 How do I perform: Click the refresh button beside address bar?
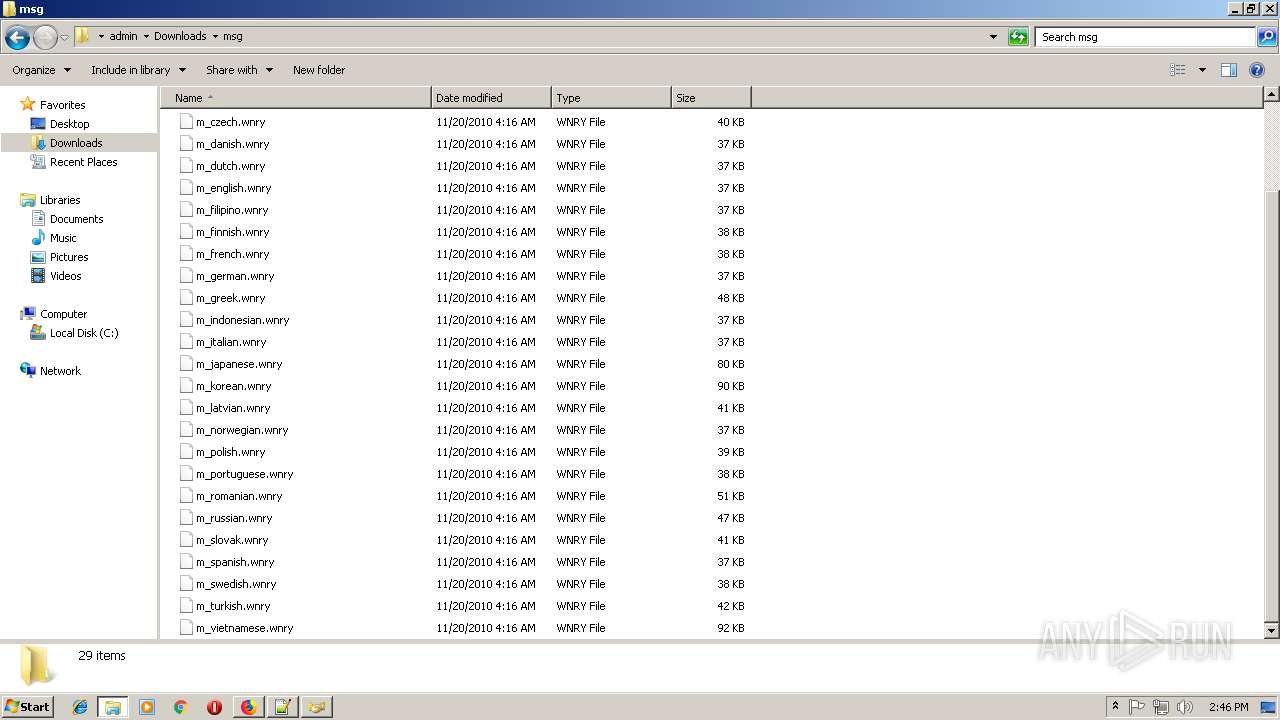tap(1018, 37)
